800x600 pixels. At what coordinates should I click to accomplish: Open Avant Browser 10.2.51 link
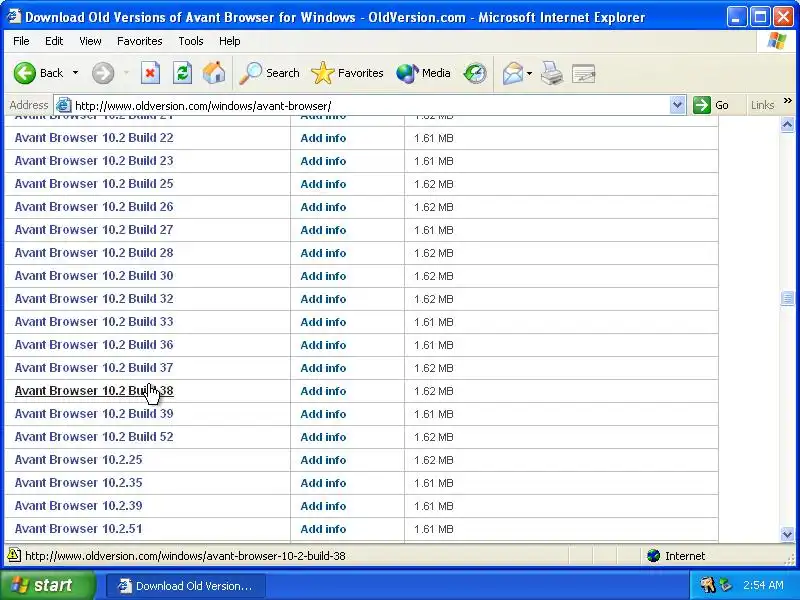pyautogui.click(x=79, y=529)
